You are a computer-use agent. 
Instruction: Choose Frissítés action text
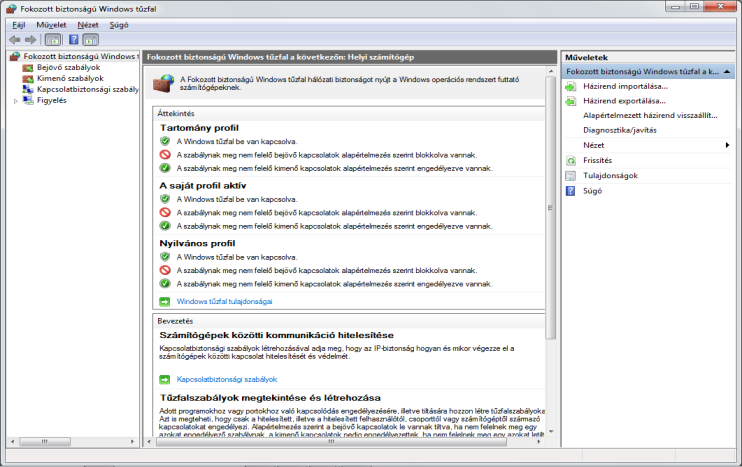(597, 160)
